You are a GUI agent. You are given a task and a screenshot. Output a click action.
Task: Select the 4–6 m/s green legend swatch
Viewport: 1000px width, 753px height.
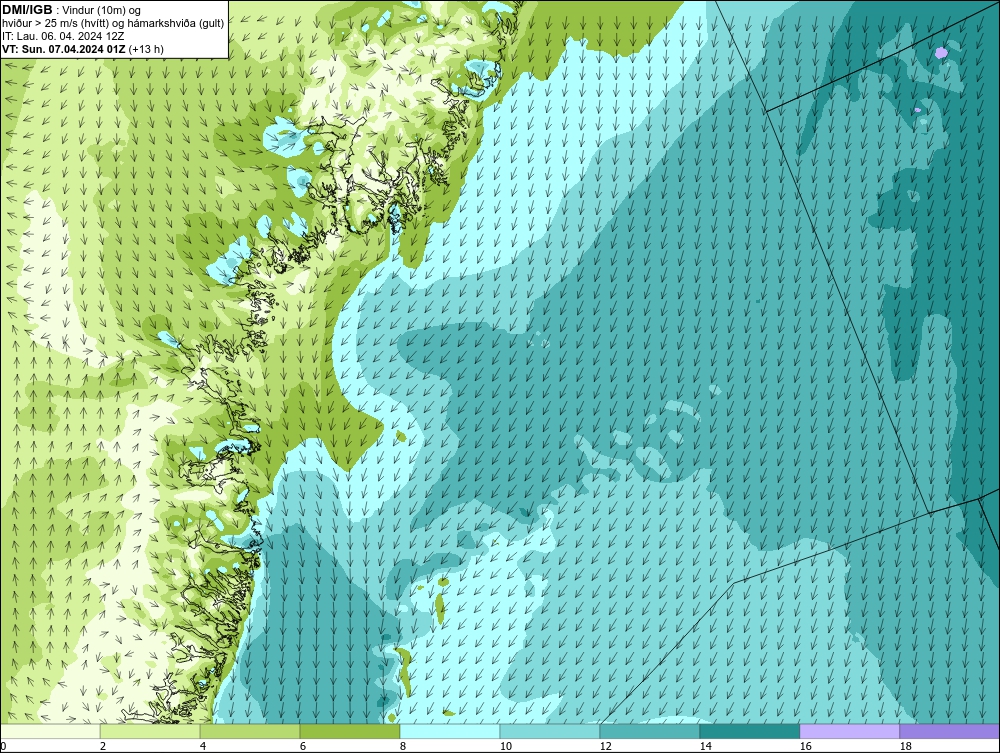[x=250, y=731]
